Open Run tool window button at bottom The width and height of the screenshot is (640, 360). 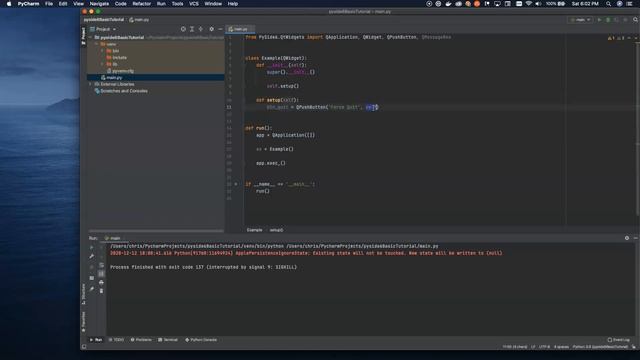(96, 340)
